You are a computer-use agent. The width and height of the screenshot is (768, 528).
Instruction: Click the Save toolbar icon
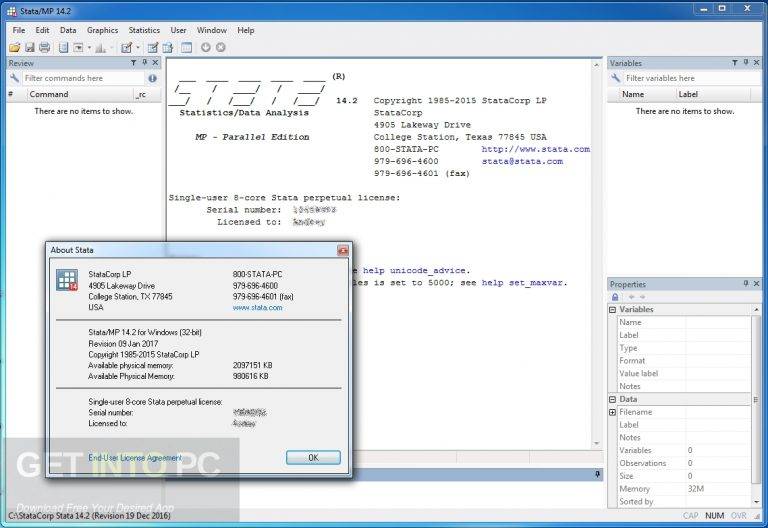click(x=30, y=48)
